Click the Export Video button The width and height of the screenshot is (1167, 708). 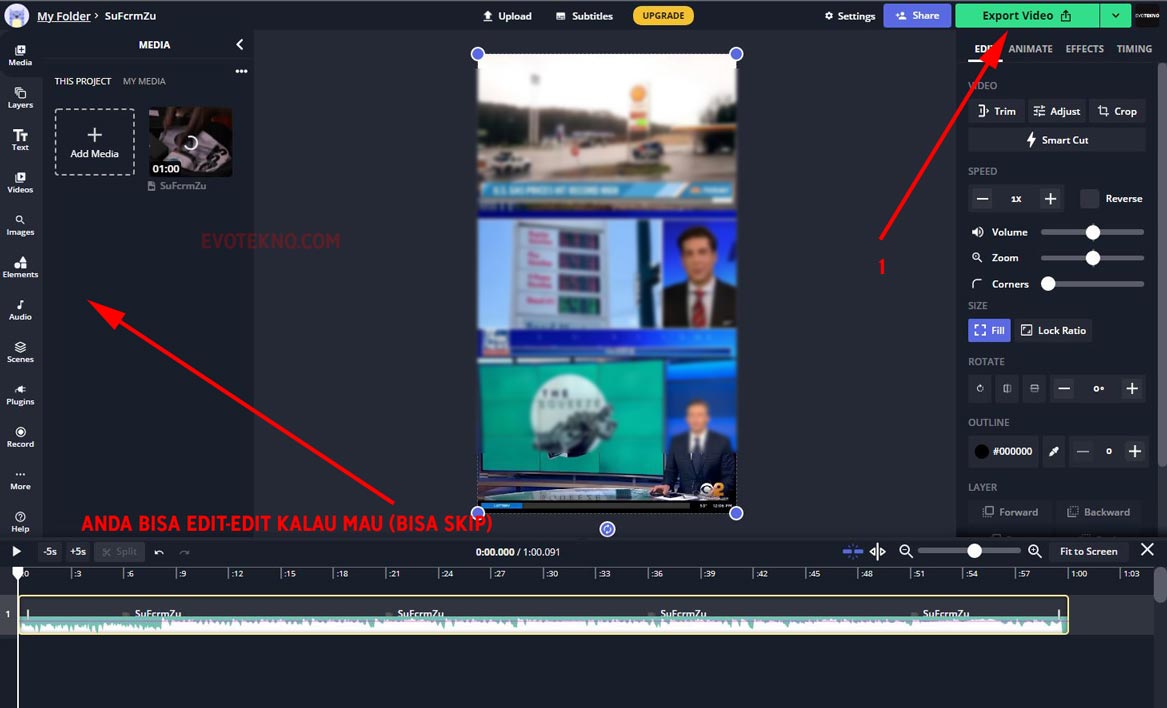1026,15
